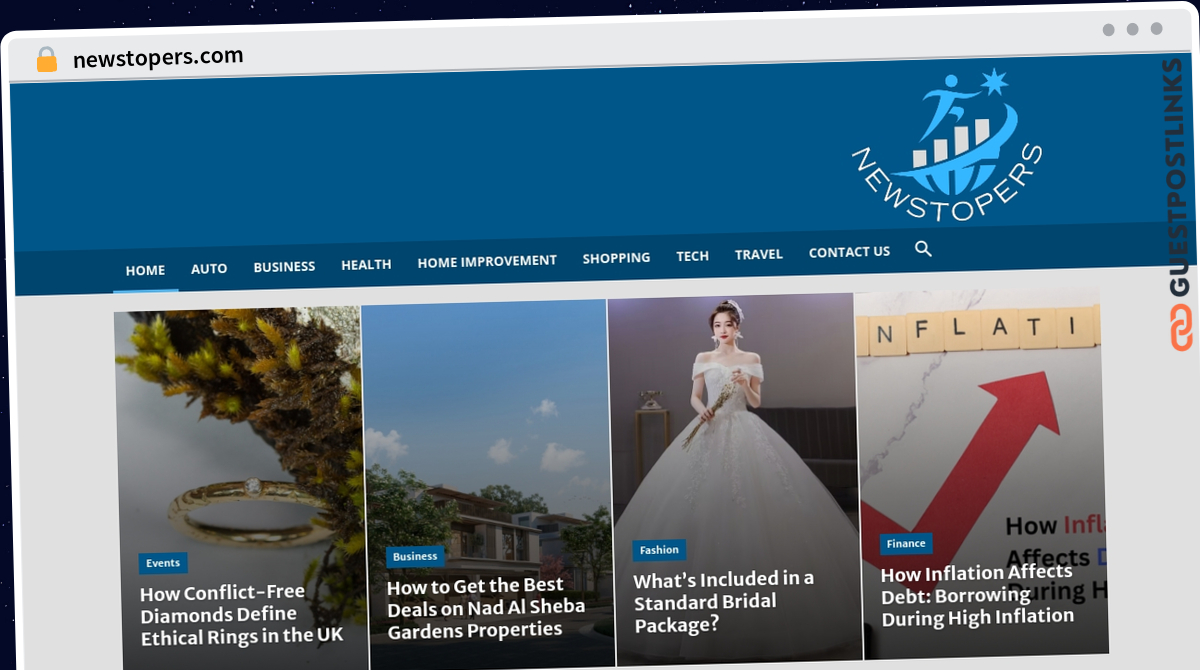This screenshot has height=670, width=1200.
Task: Open the How Inflation Affects Debt article
Action: [977, 595]
